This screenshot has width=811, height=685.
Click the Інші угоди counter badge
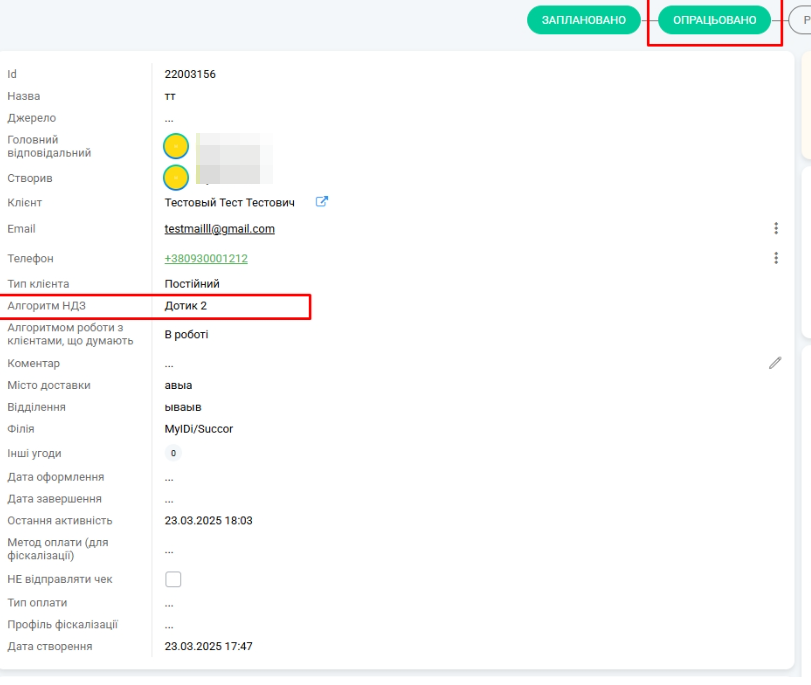173,453
